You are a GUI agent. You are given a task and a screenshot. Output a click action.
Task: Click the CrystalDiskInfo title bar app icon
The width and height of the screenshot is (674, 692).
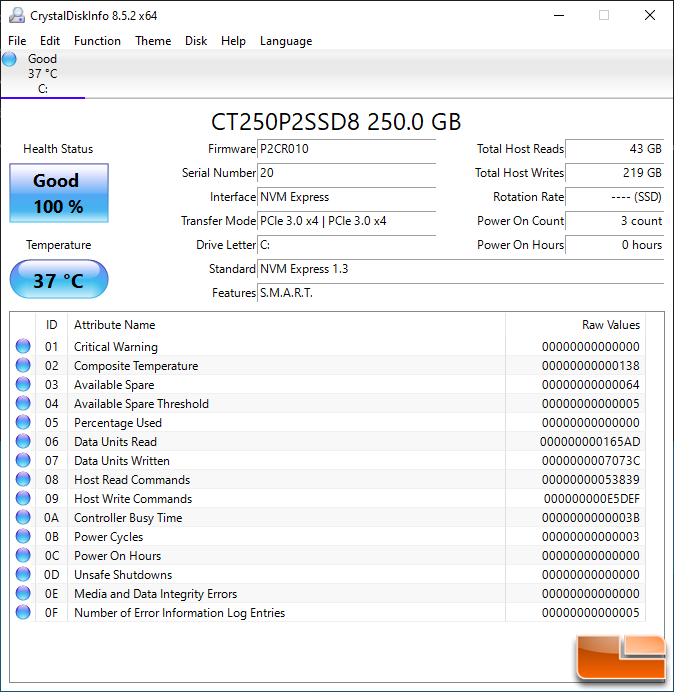click(x=17, y=15)
